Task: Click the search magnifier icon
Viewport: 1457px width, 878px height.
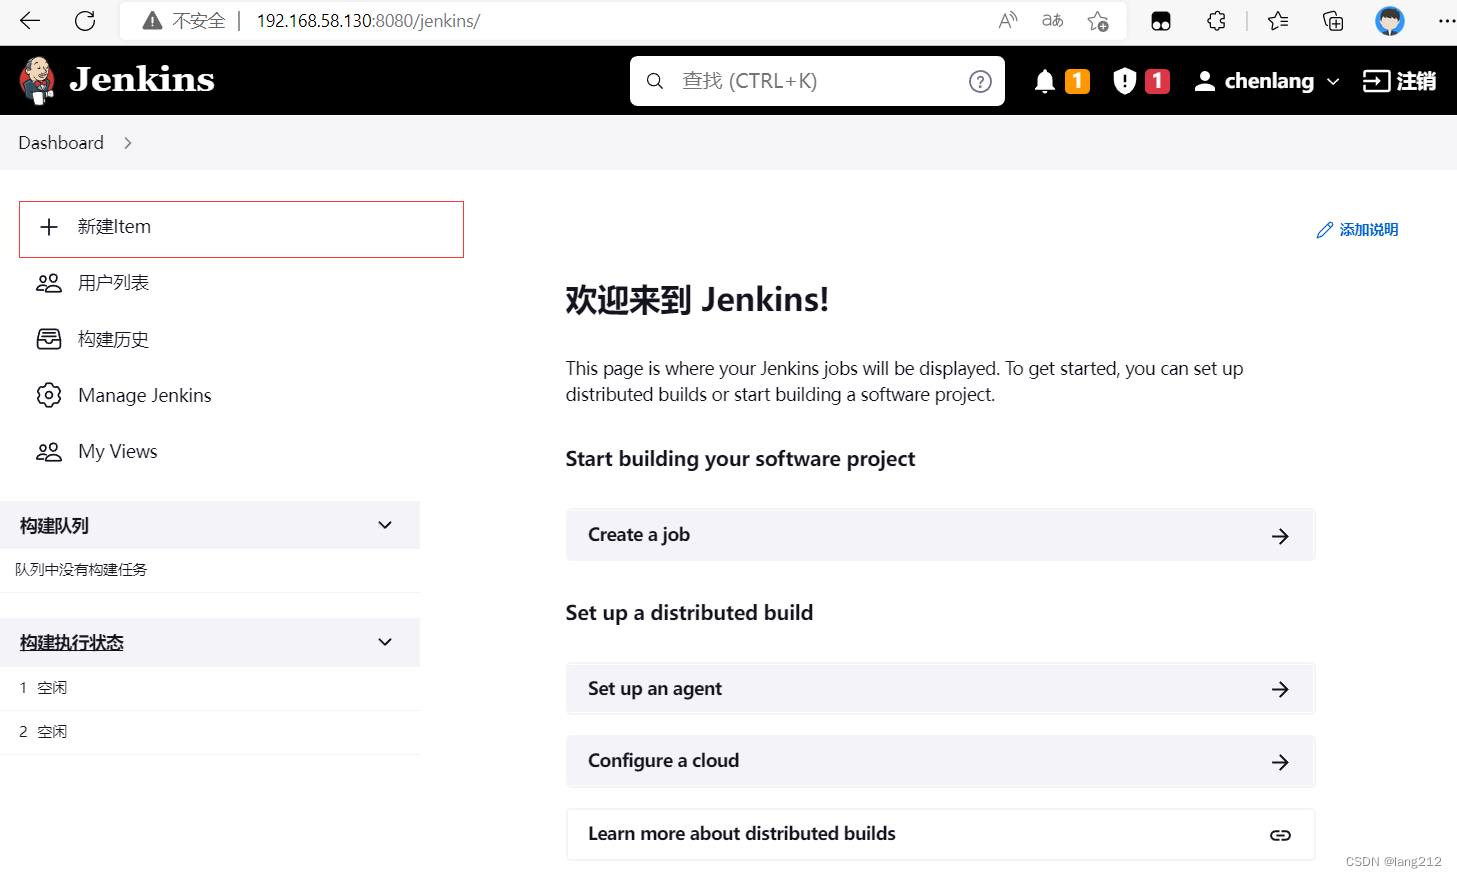Action: pos(655,81)
